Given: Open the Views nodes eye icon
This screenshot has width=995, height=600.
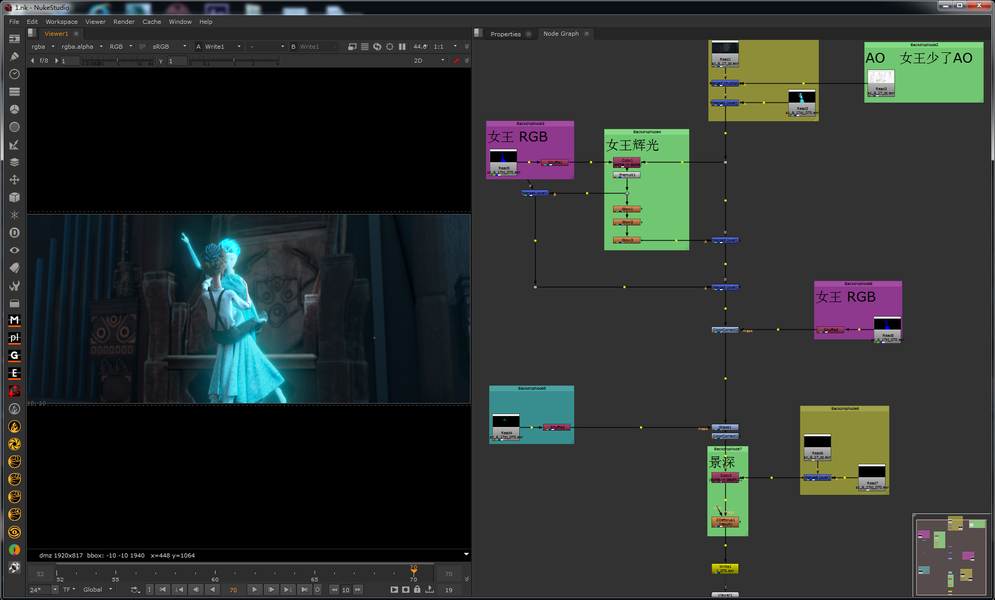Looking at the screenshot, I should click(14, 251).
